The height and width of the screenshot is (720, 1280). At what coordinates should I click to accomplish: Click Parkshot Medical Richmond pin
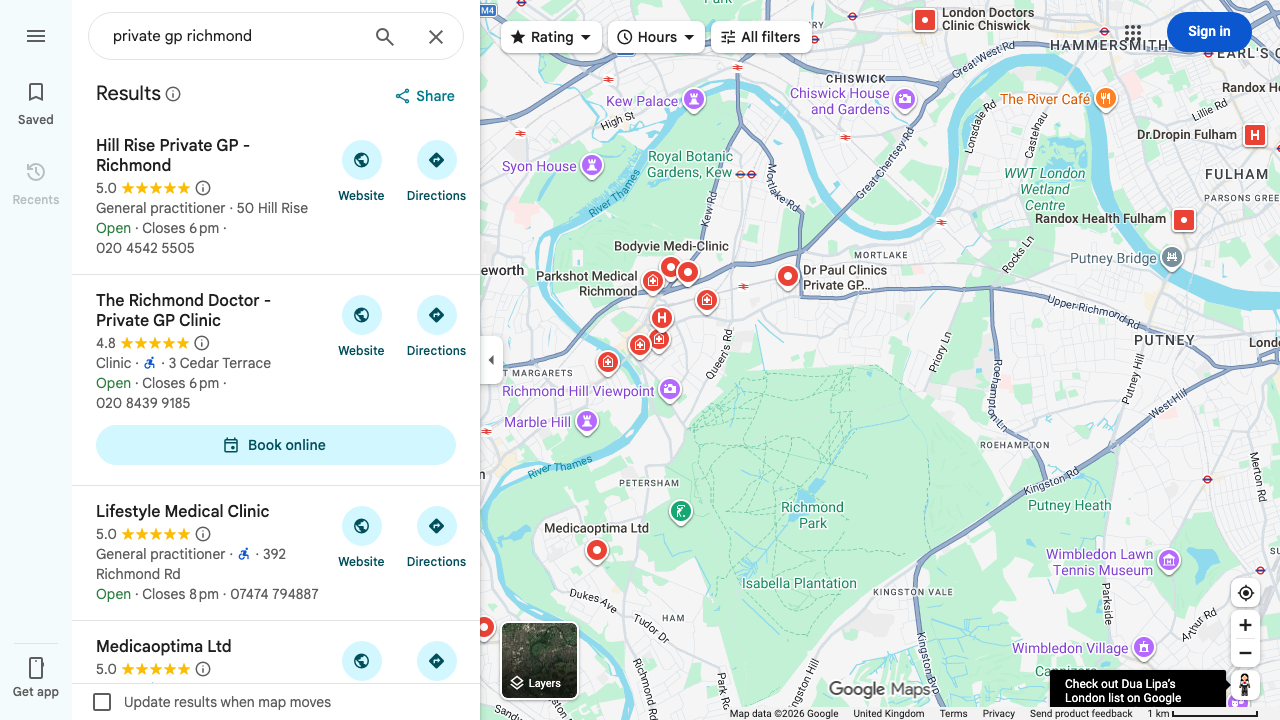click(653, 282)
